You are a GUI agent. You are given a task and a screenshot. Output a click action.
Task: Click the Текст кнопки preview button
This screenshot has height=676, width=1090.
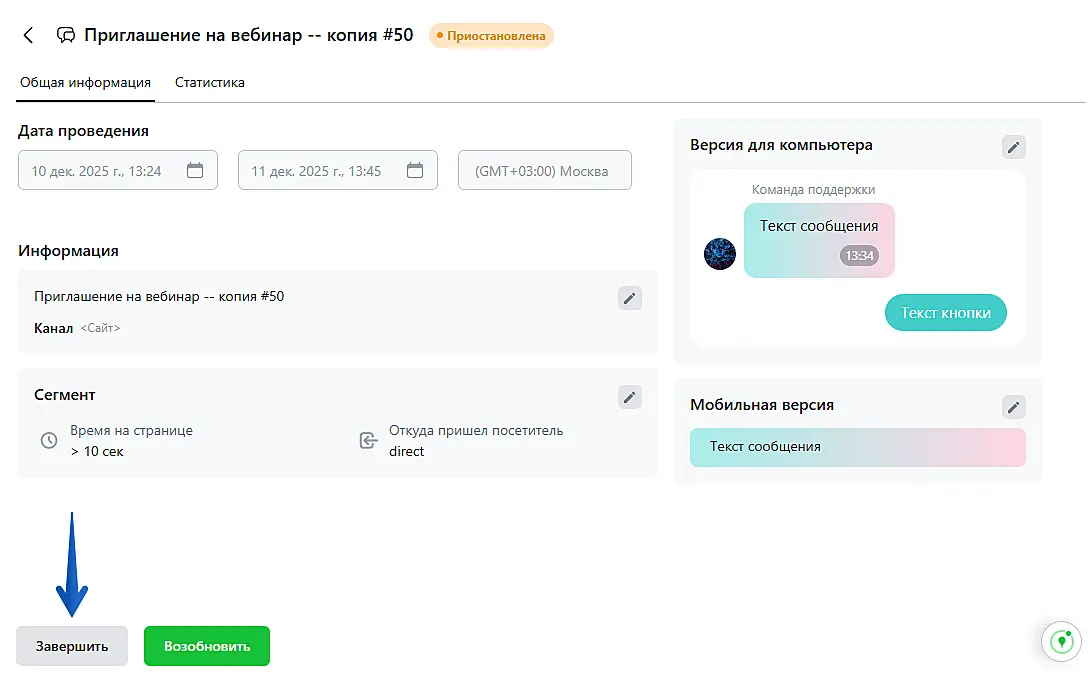(945, 313)
